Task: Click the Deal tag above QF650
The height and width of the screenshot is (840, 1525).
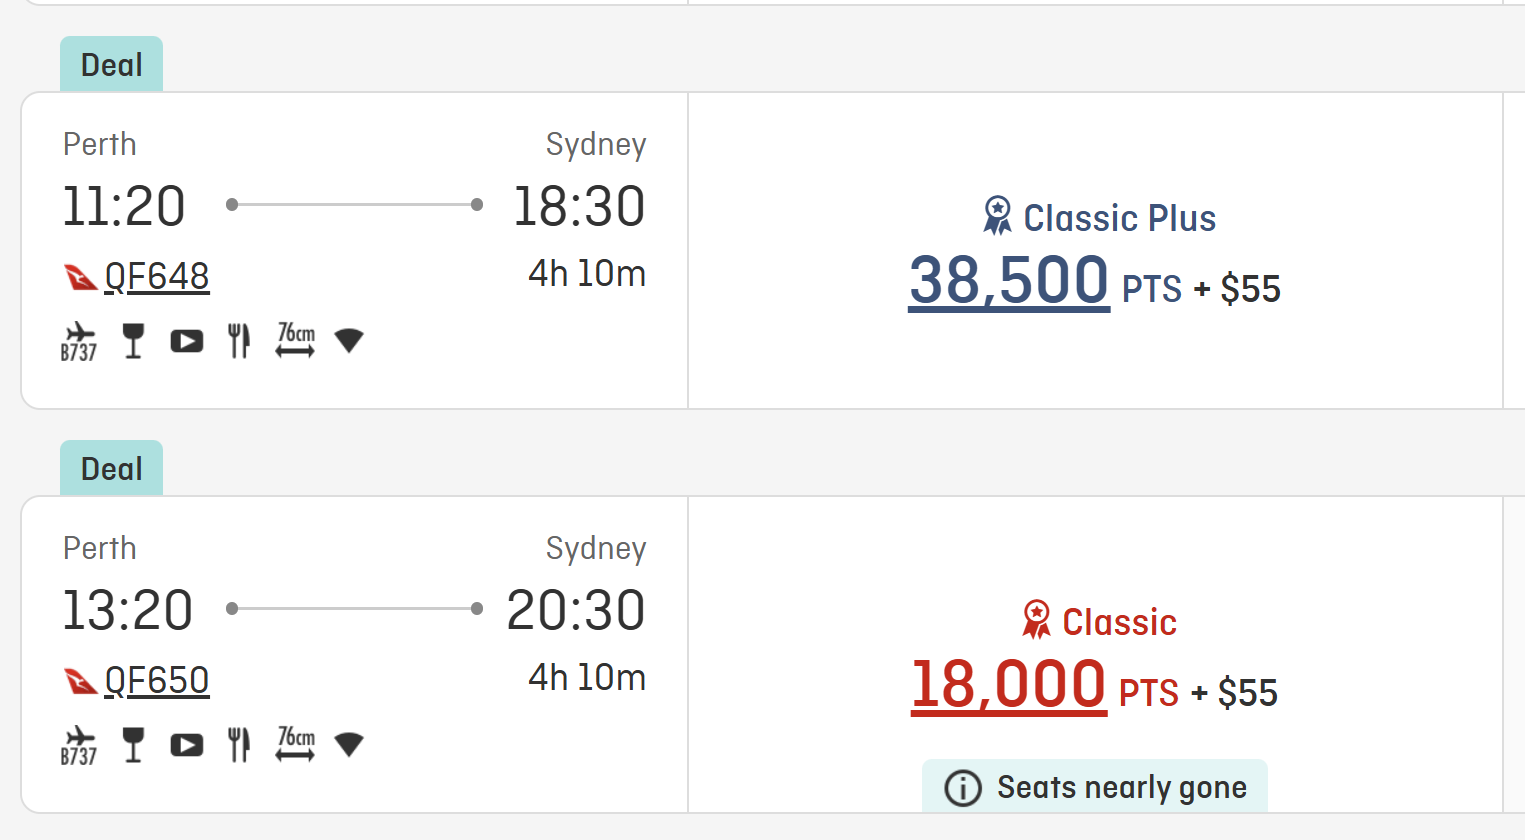Action: pos(112,469)
